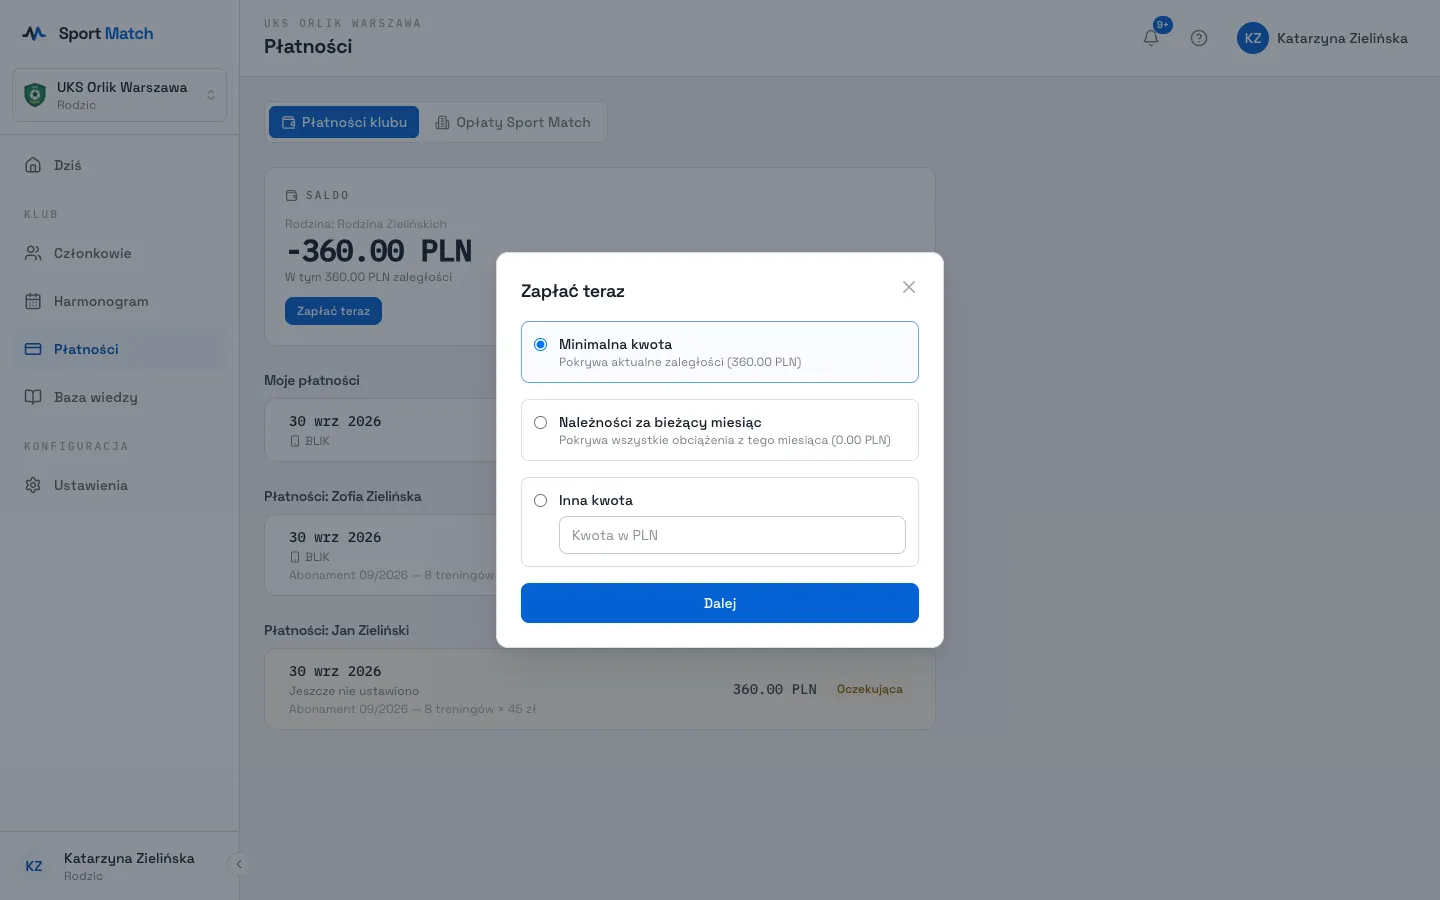Click the Moje płatności heading

pyautogui.click(x=312, y=380)
